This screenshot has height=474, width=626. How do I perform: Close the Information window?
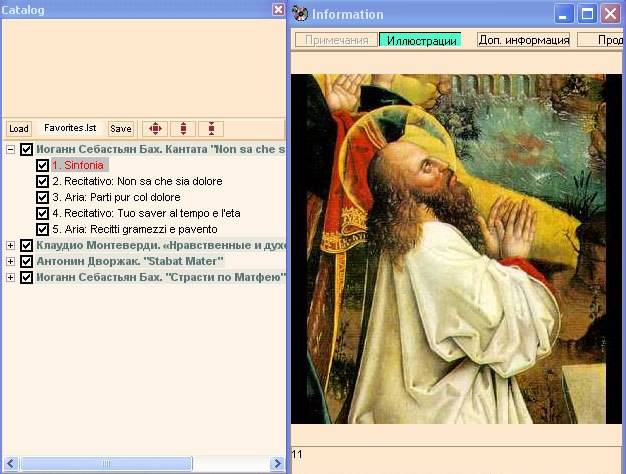pyautogui.click(x=610, y=14)
